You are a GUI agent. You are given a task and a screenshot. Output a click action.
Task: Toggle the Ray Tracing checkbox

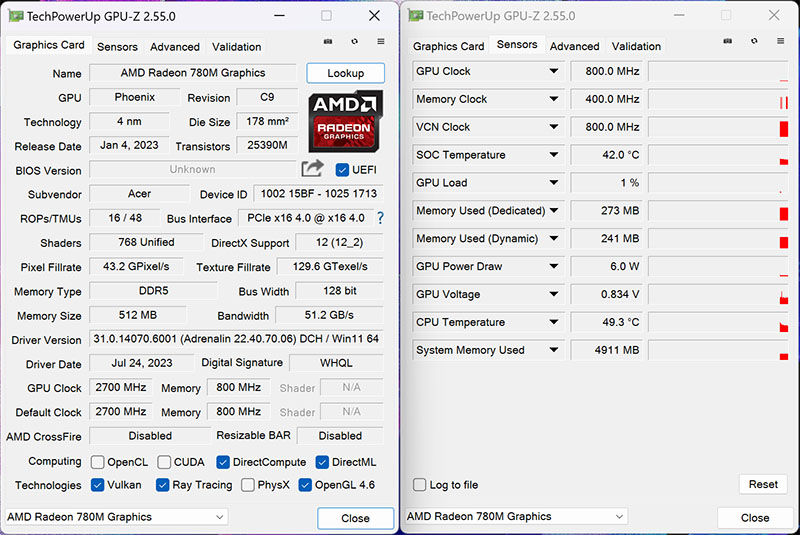(x=162, y=485)
